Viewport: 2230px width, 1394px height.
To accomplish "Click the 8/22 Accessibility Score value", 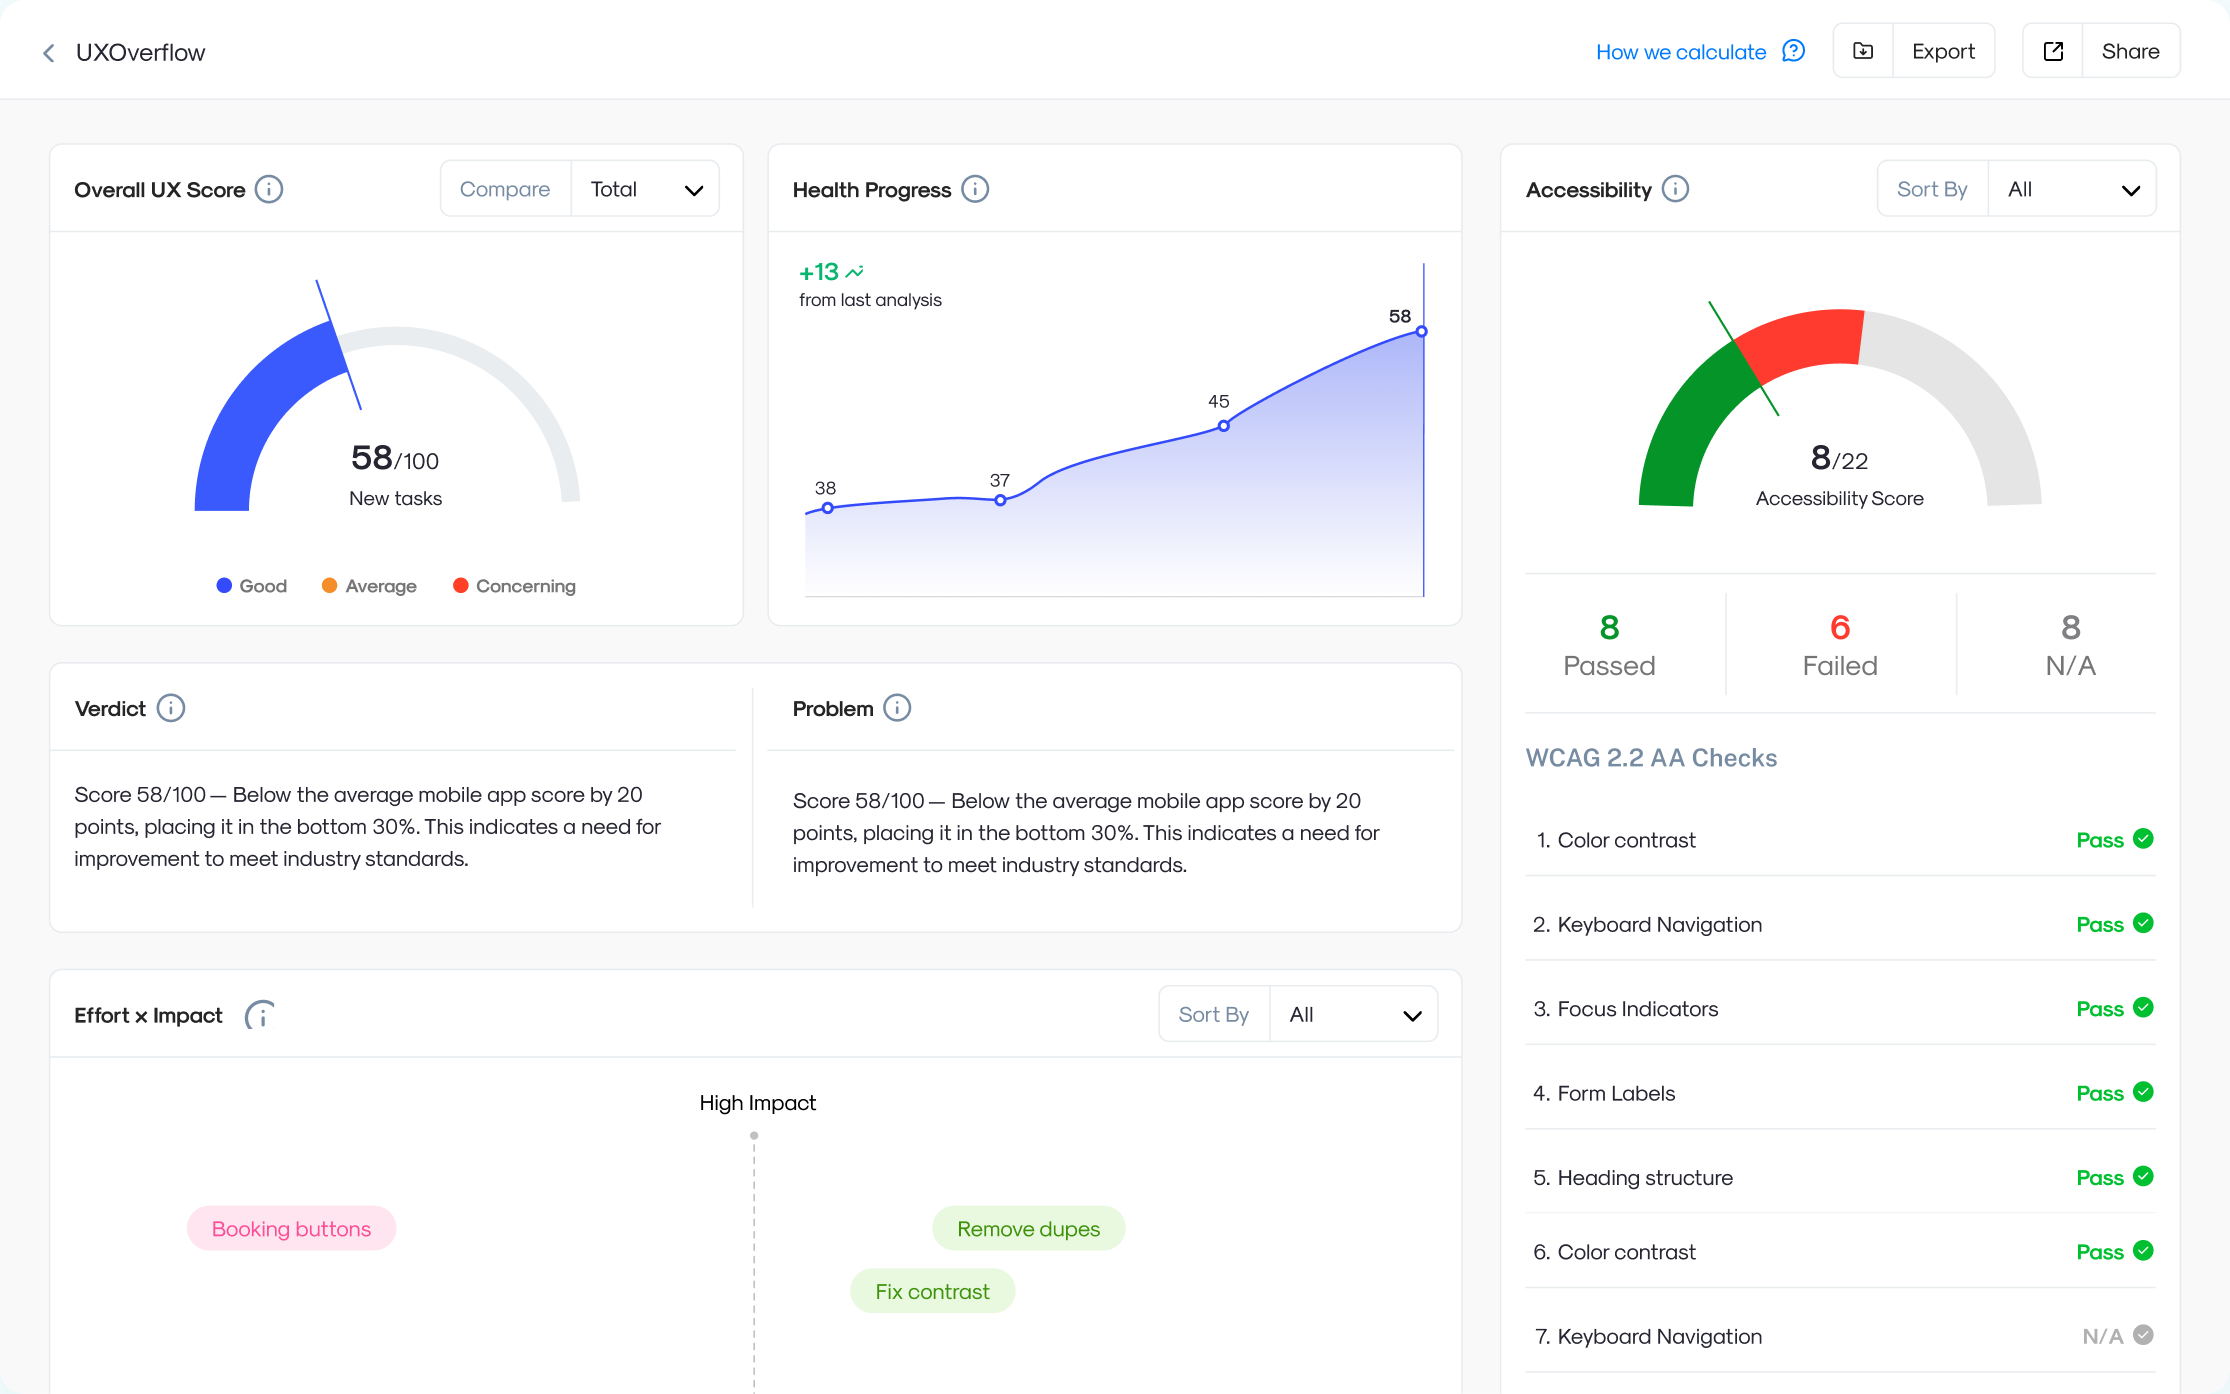I will (x=1839, y=458).
